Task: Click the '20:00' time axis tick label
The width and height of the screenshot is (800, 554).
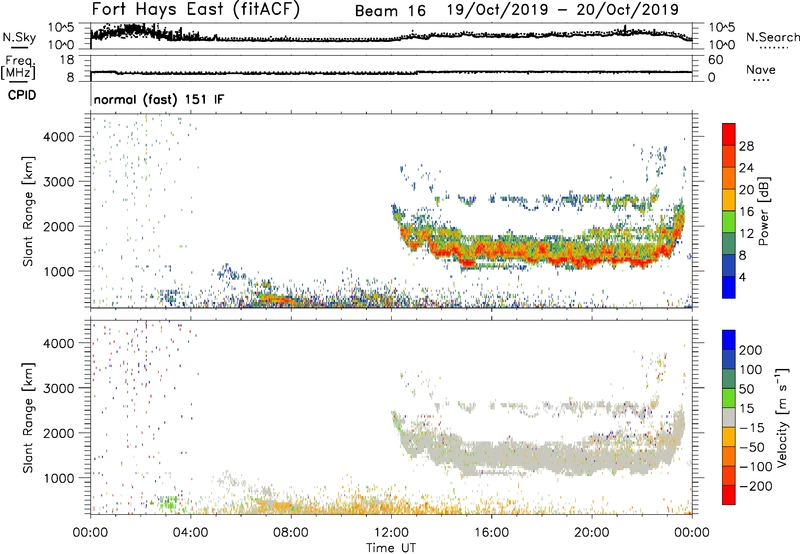Action: [592, 533]
